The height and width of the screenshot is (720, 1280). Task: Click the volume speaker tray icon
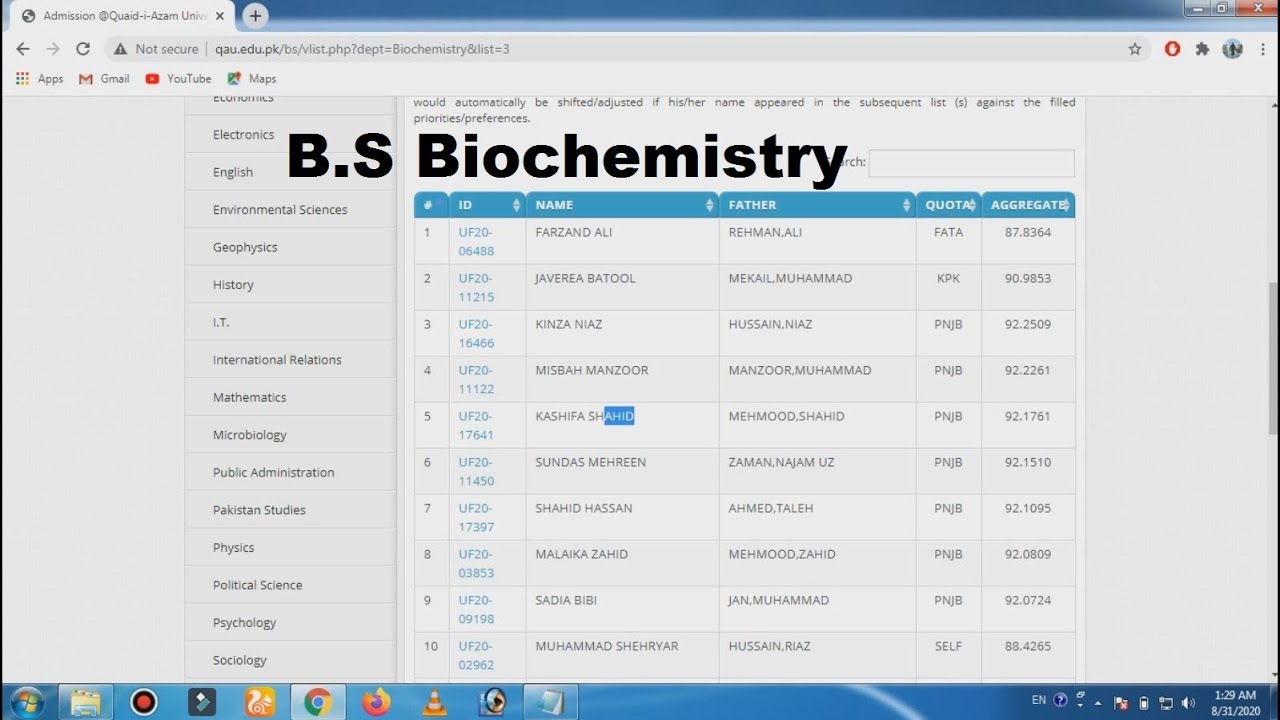(1188, 702)
